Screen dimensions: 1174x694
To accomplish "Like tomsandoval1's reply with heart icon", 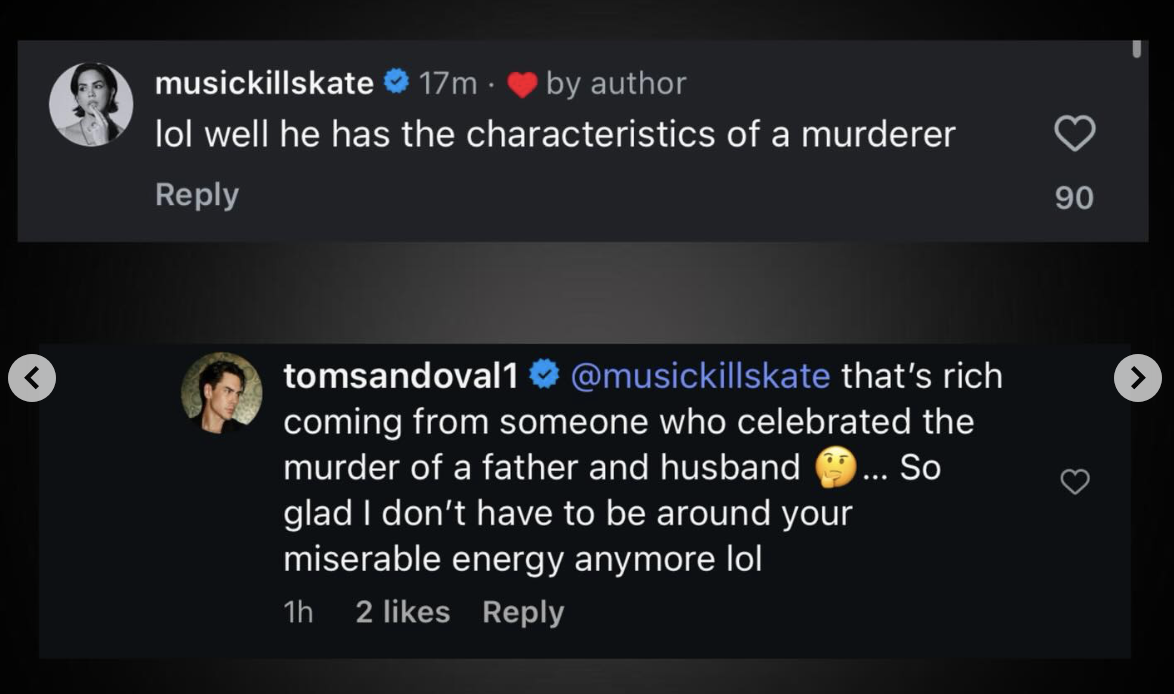I will point(1075,482).
